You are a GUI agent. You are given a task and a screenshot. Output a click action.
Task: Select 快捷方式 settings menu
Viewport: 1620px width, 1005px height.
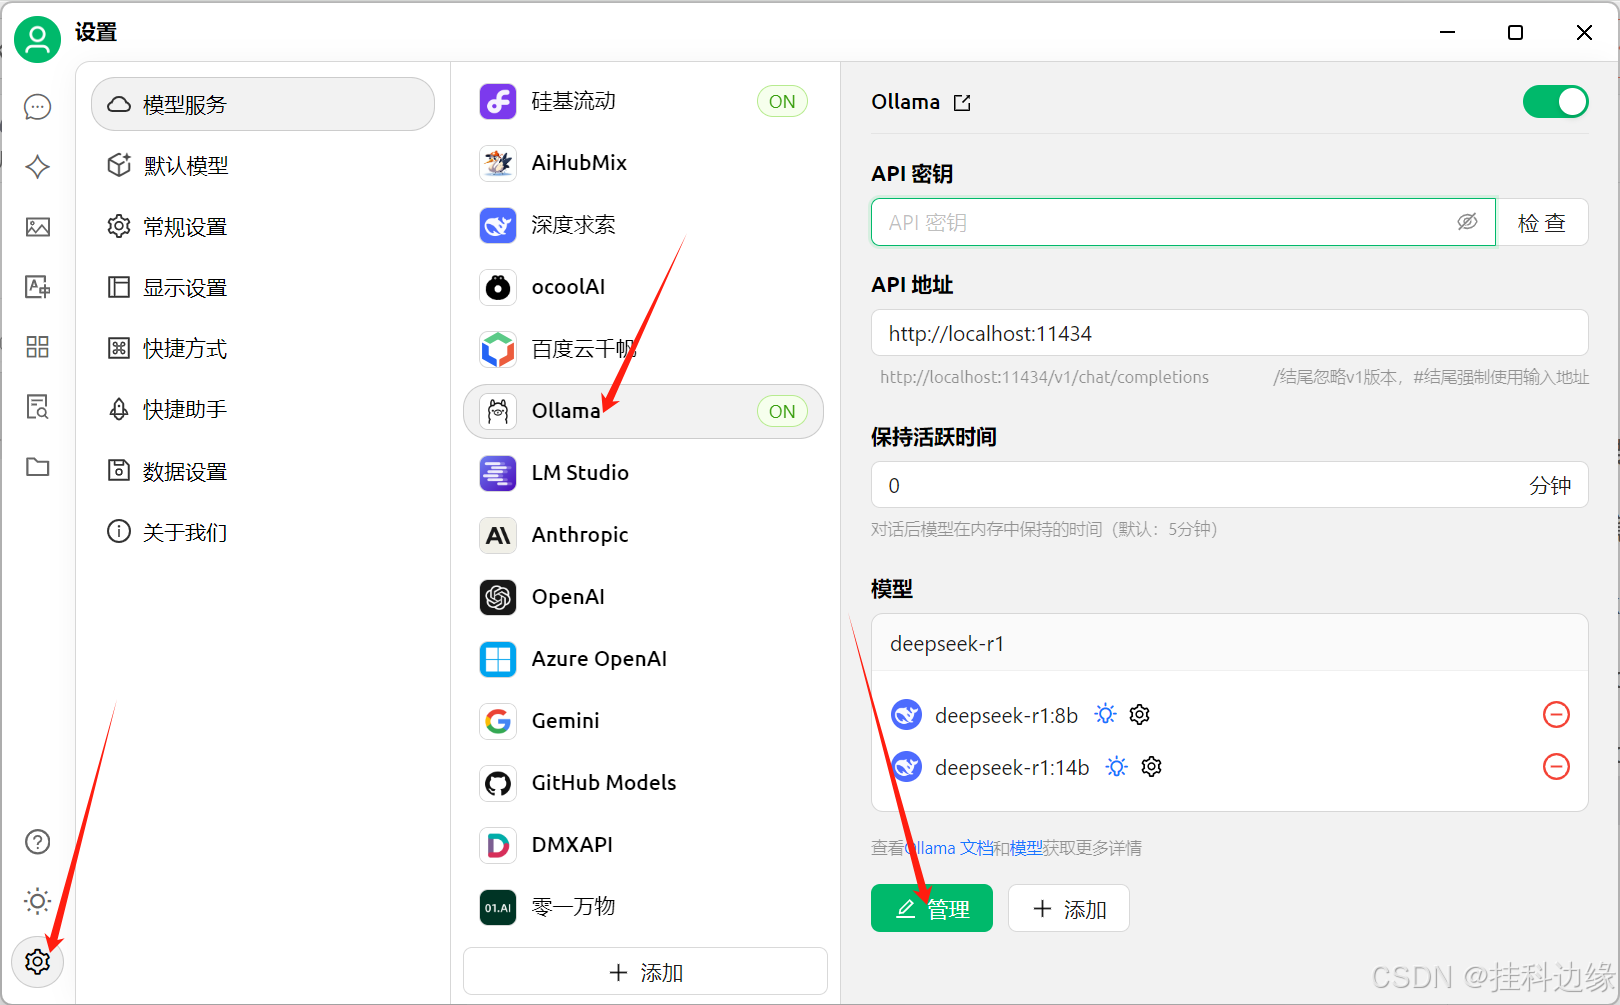coord(263,348)
